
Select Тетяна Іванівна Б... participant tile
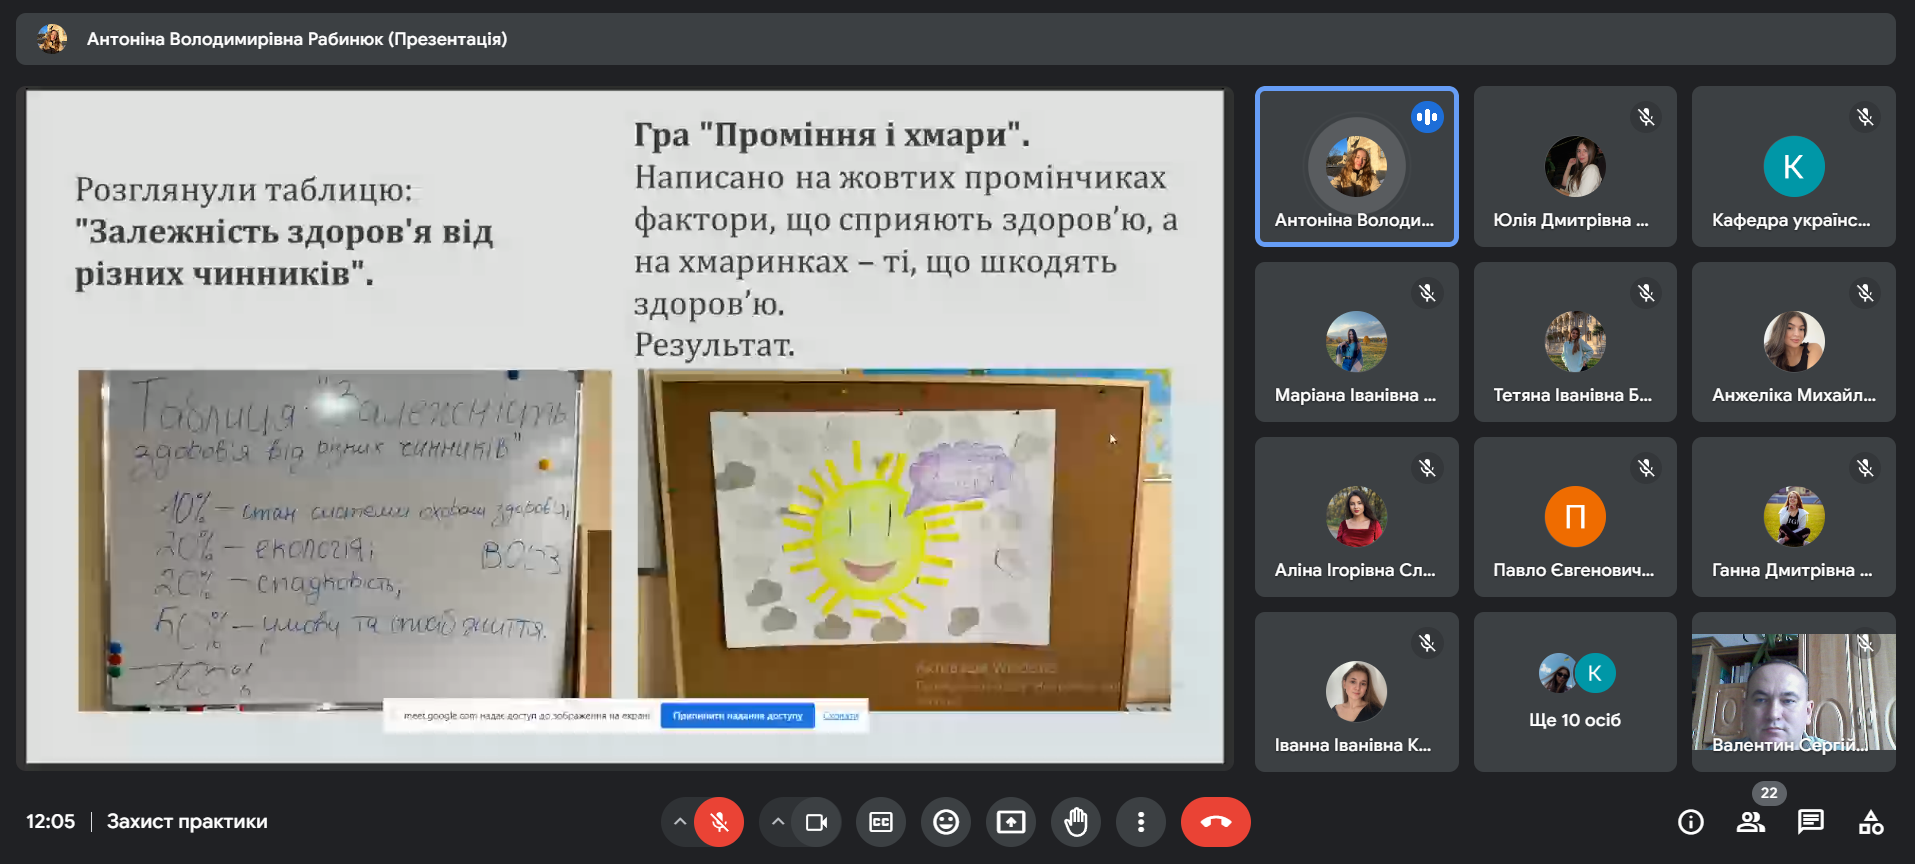point(1575,342)
